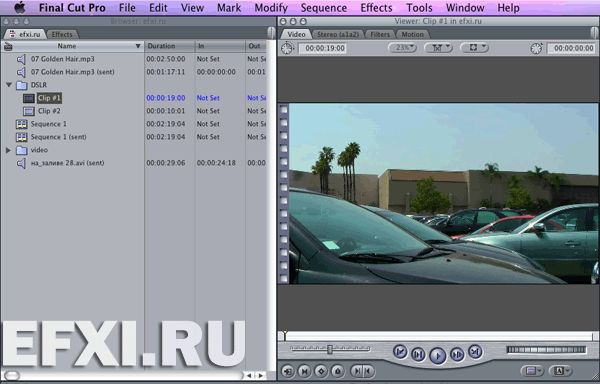Go to the next edit
The height and width of the screenshot is (384, 600).
click(475, 351)
